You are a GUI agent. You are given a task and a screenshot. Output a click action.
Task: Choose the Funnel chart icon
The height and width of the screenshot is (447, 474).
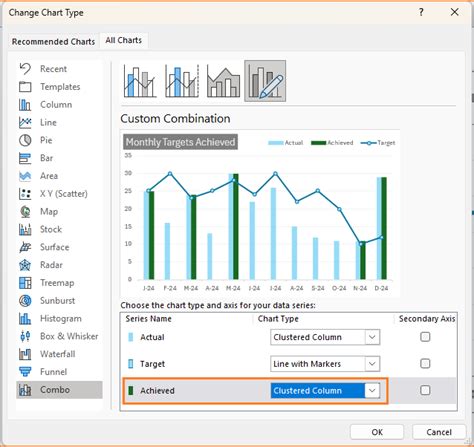(x=25, y=372)
